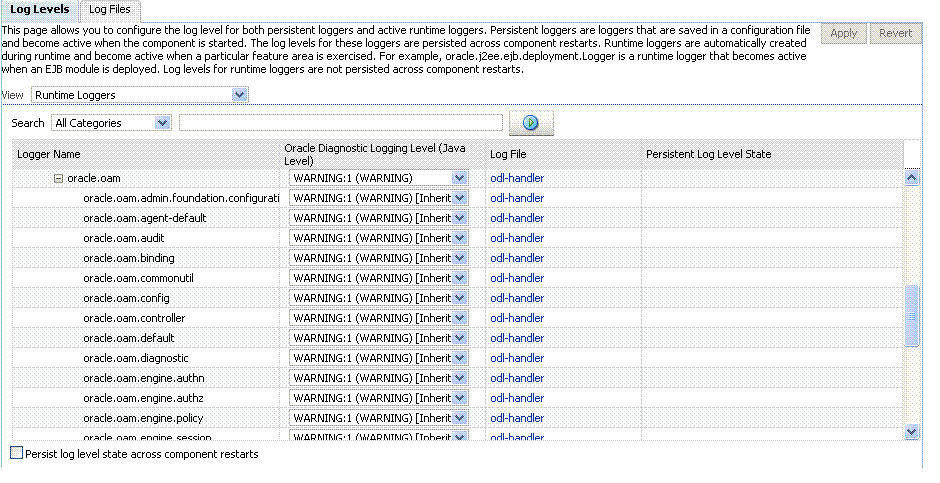Open odl-handler link for oracle.oam.agent-default

(517, 218)
